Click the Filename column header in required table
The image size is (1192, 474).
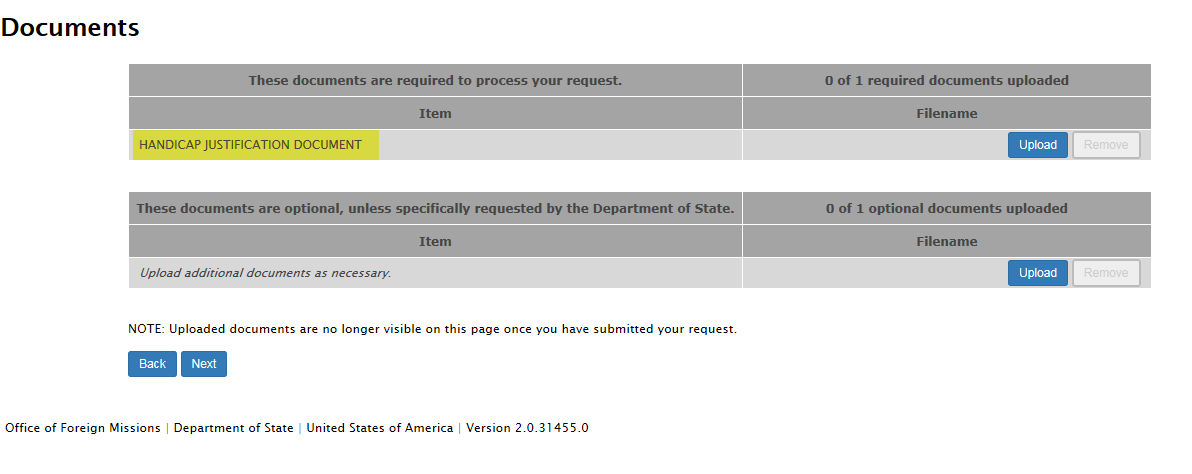946,113
